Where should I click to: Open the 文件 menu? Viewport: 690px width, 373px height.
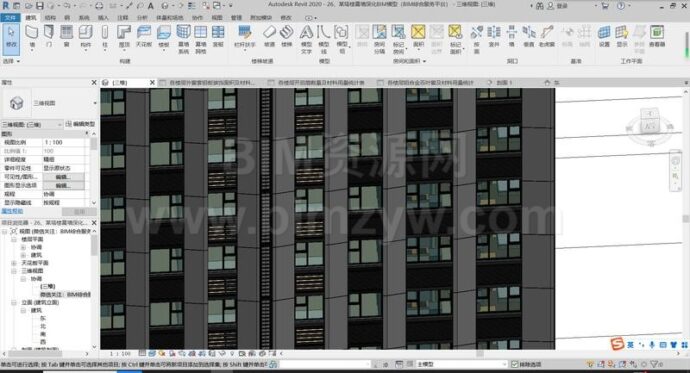click(x=10, y=18)
